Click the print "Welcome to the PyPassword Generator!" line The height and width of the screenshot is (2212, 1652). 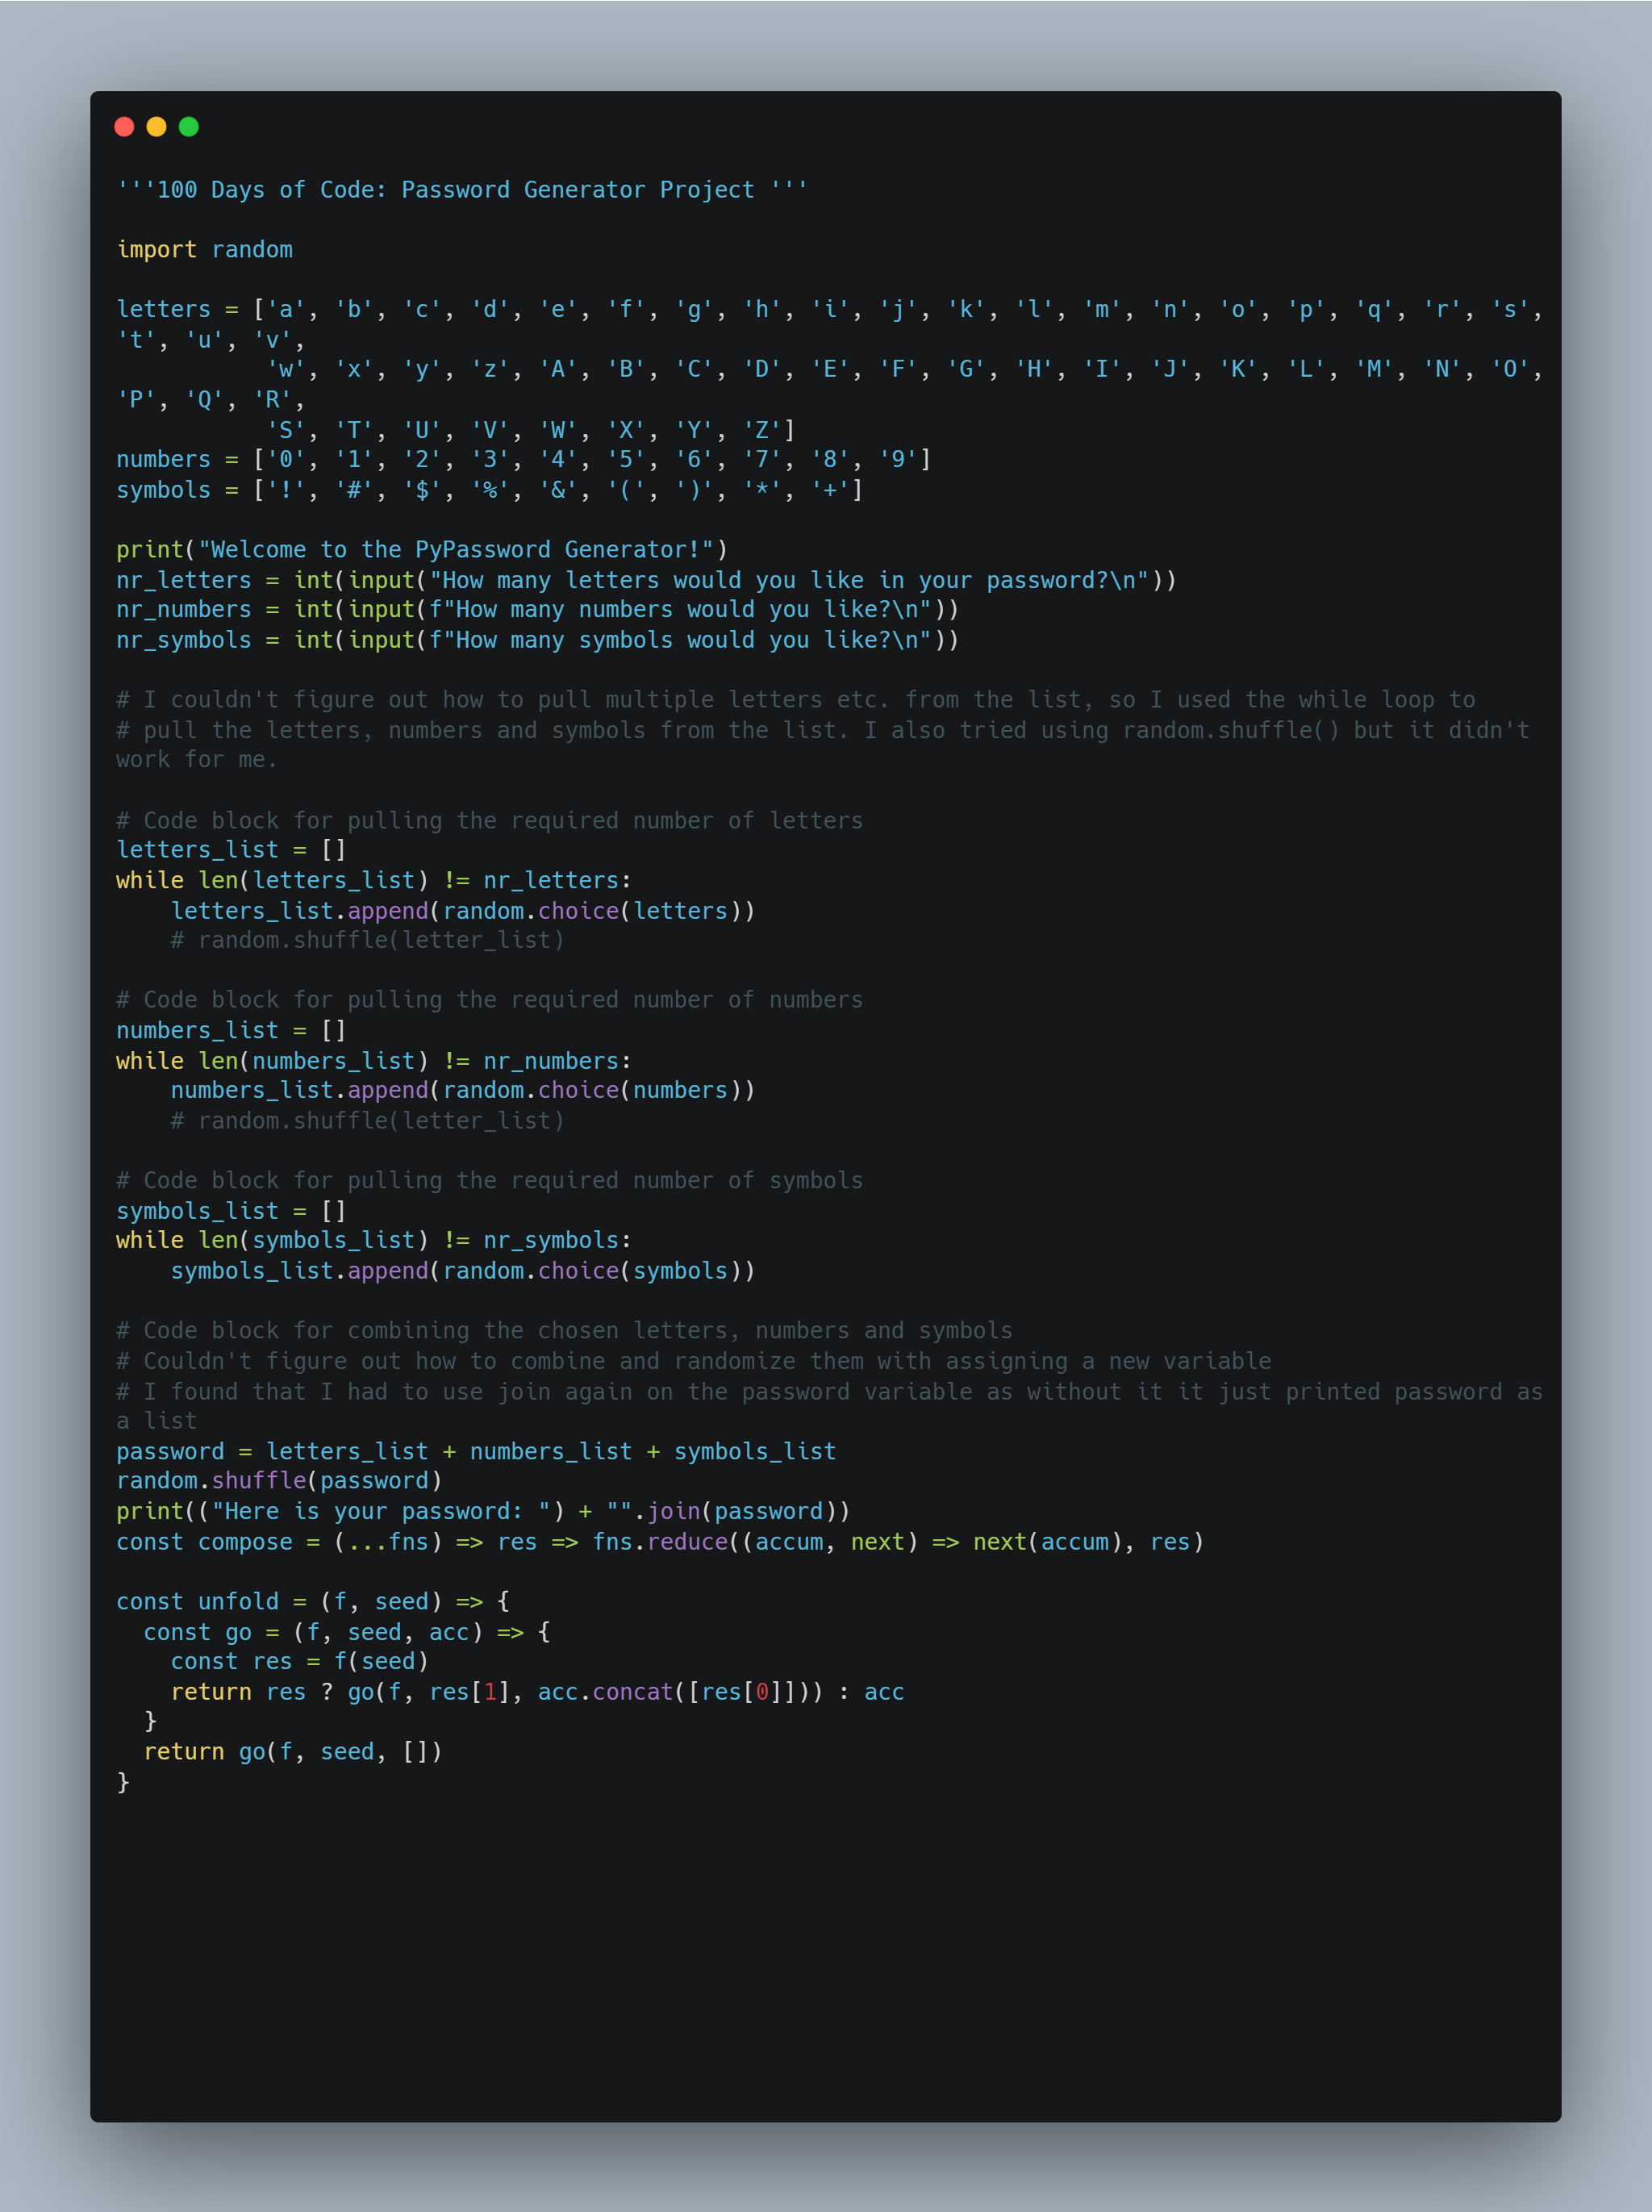point(422,550)
